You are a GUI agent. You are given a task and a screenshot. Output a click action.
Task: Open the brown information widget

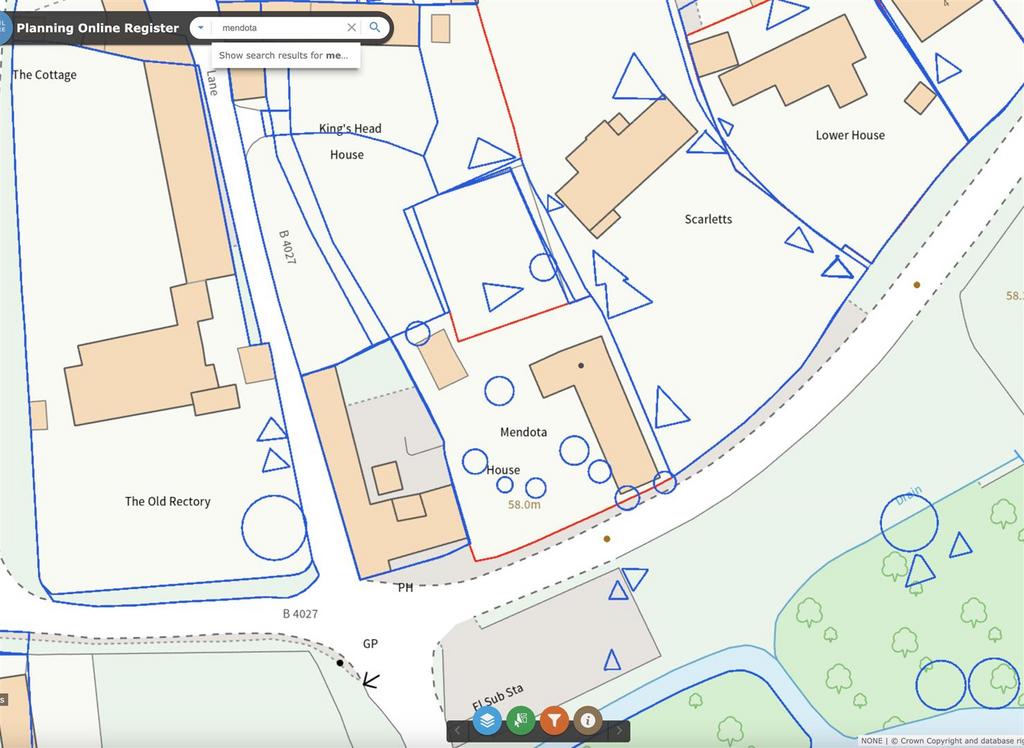(x=588, y=721)
